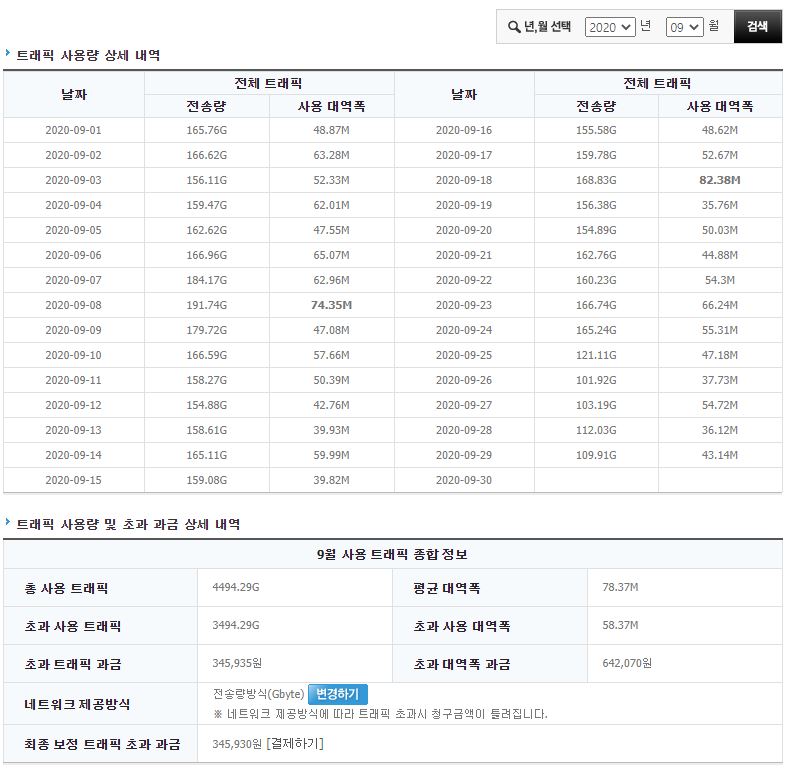Select transfer value 165.24G
795x772 pixels.
point(596,330)
